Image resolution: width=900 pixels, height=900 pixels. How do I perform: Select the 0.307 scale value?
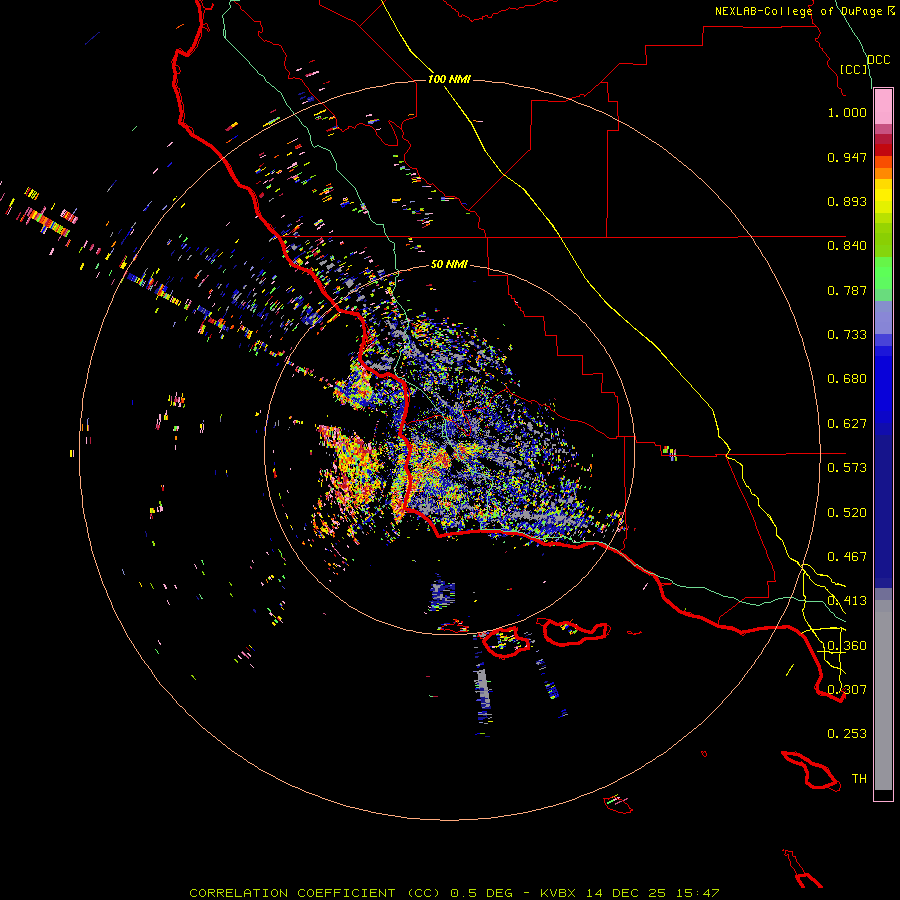pyautogui.click(x=847, y=690)
